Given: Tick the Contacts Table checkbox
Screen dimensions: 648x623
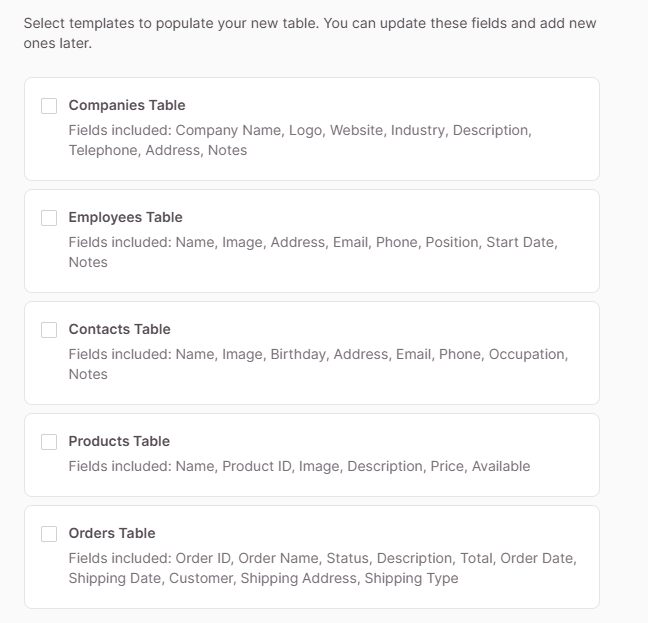Looking at the screenshot, I should click(x=49, y=330).
